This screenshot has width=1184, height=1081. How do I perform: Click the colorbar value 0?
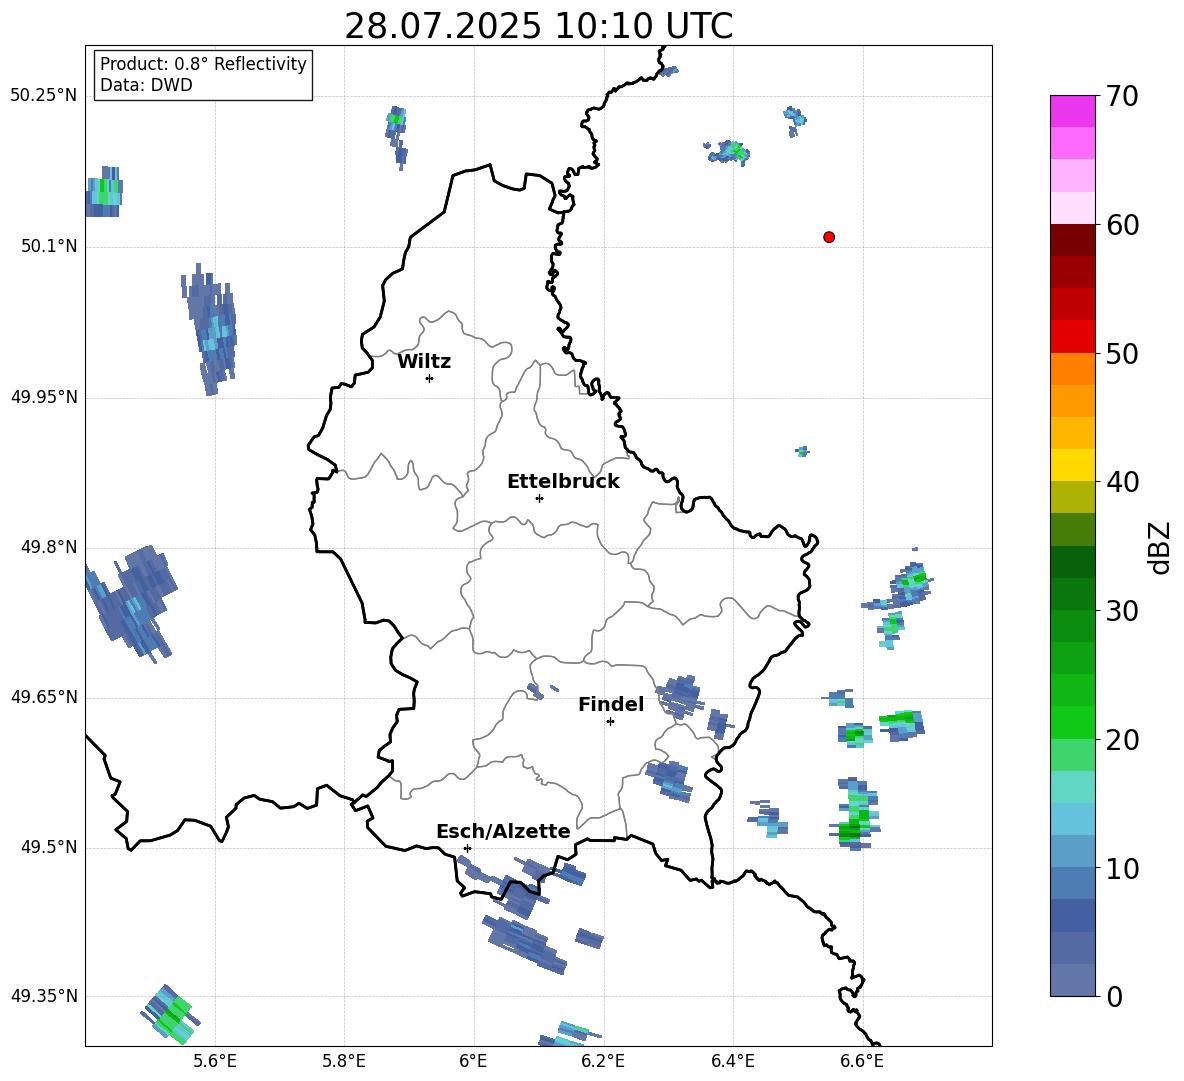click(1114, 996)
